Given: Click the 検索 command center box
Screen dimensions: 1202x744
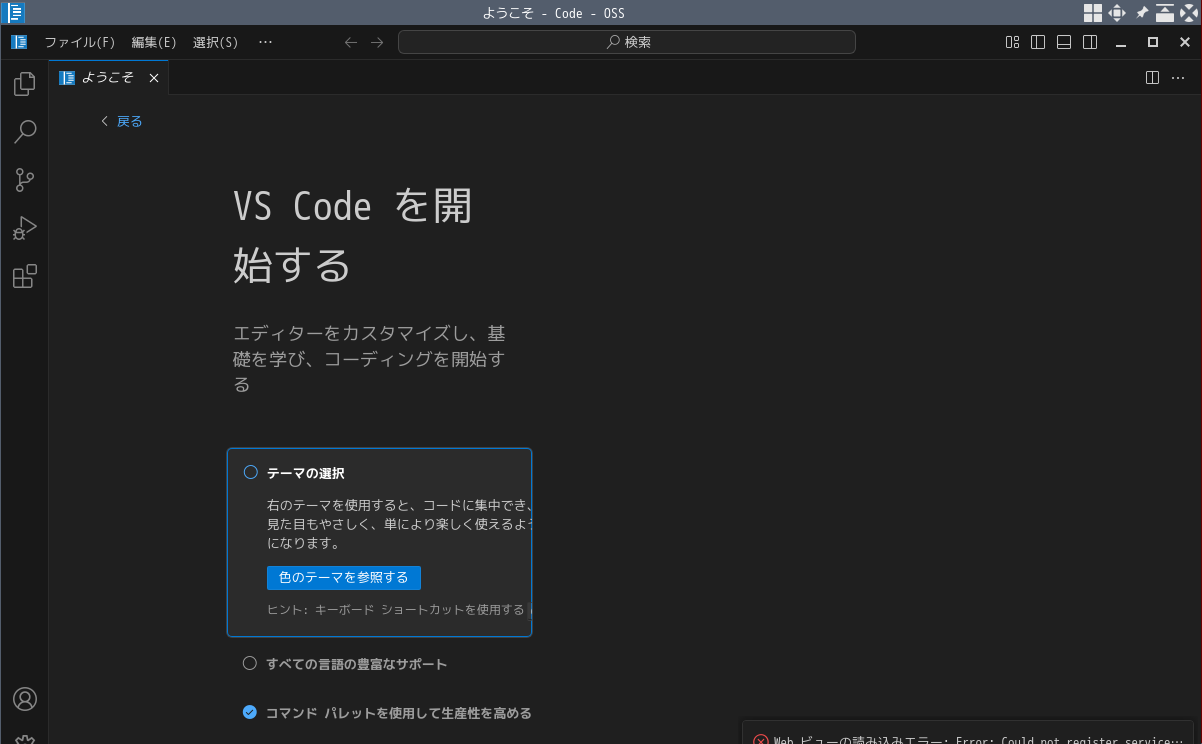Looking at the screenshot, I should pos(627,42).
